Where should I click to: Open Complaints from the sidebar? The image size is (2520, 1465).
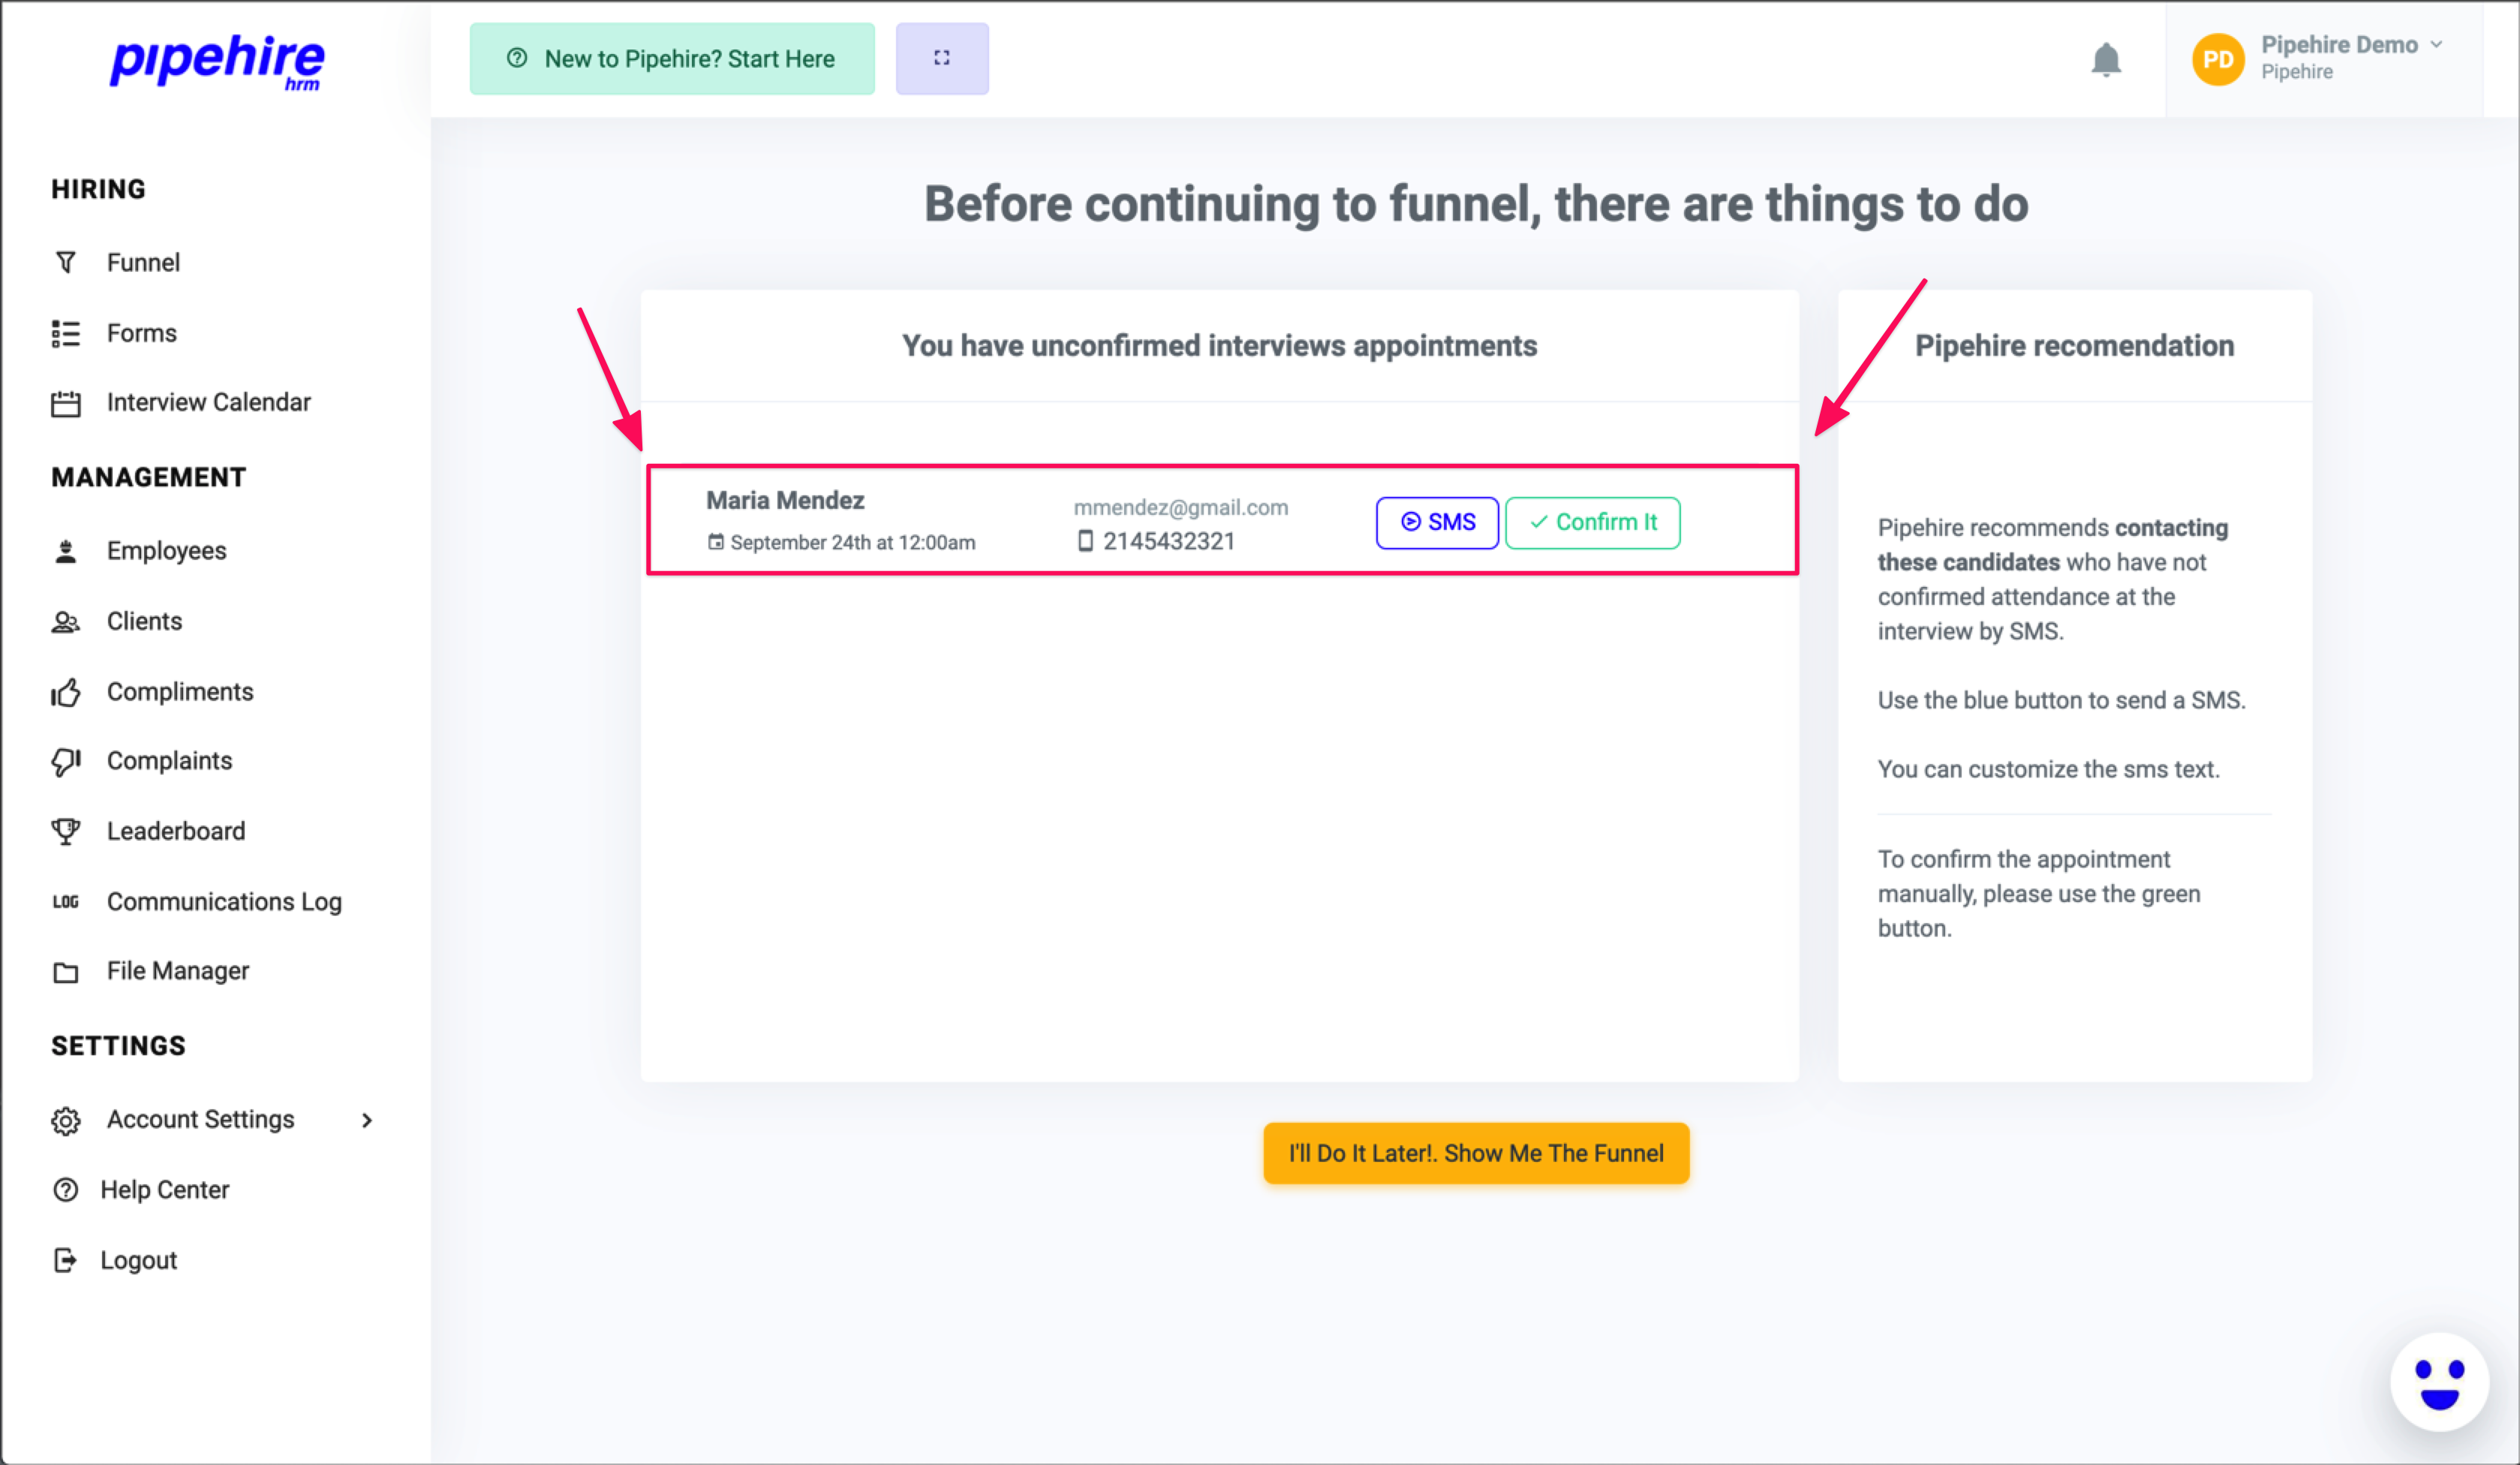pos(170,761)
